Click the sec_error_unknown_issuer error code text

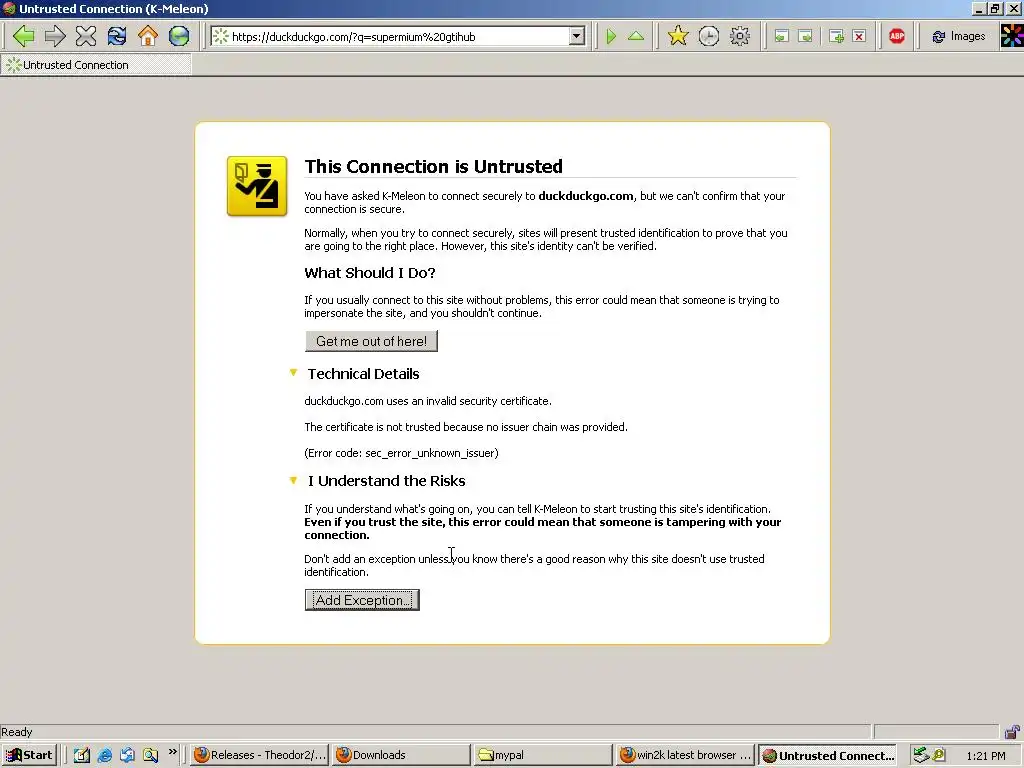click(430, 453)
